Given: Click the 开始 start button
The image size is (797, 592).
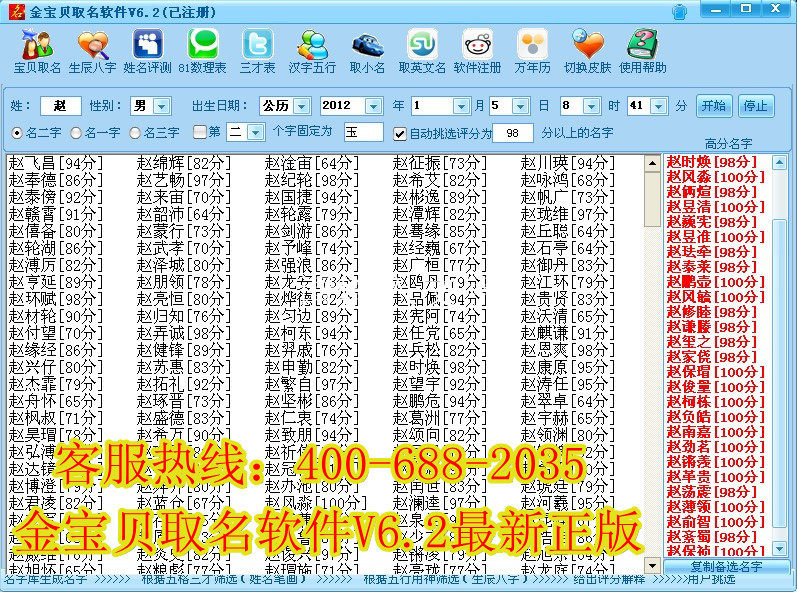Looking at the screenshot, I should pyautogui.click(x=714, y=106).
